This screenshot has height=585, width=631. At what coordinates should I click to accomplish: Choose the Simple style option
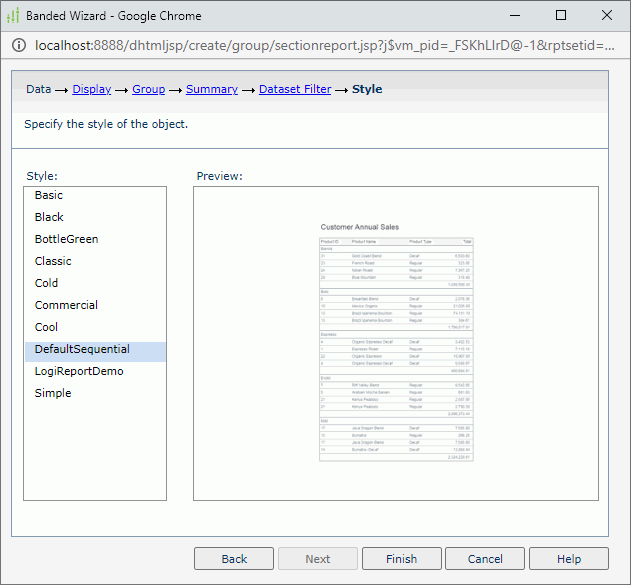(53, 393)
